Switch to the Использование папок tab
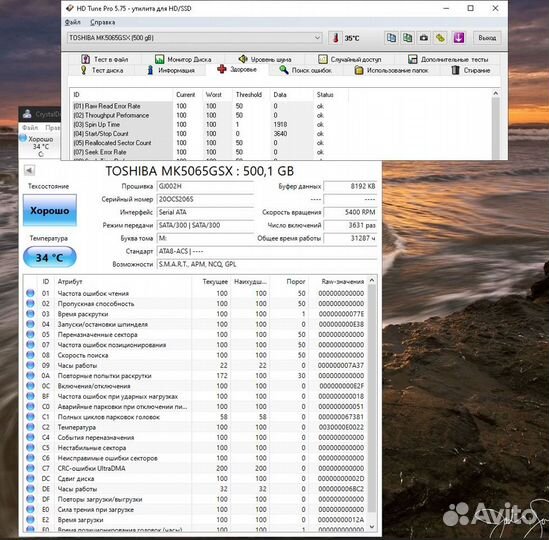The image size is (549, 540). tap(391, 70)
